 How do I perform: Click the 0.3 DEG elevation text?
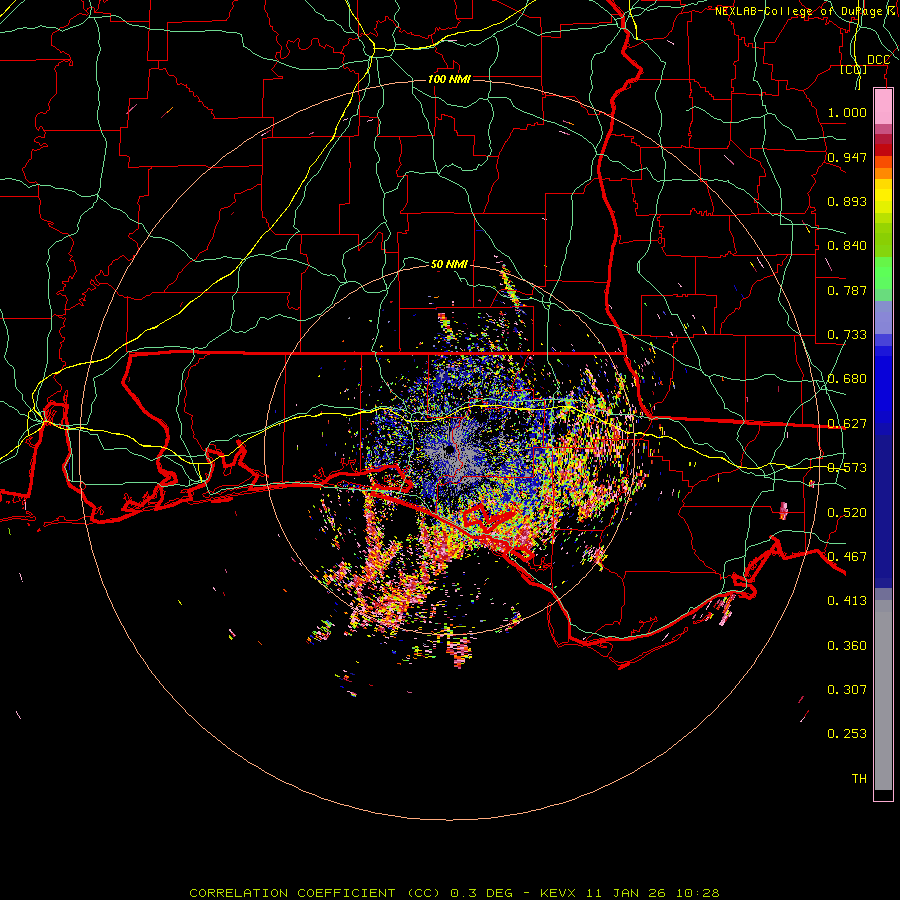(481, 893)
